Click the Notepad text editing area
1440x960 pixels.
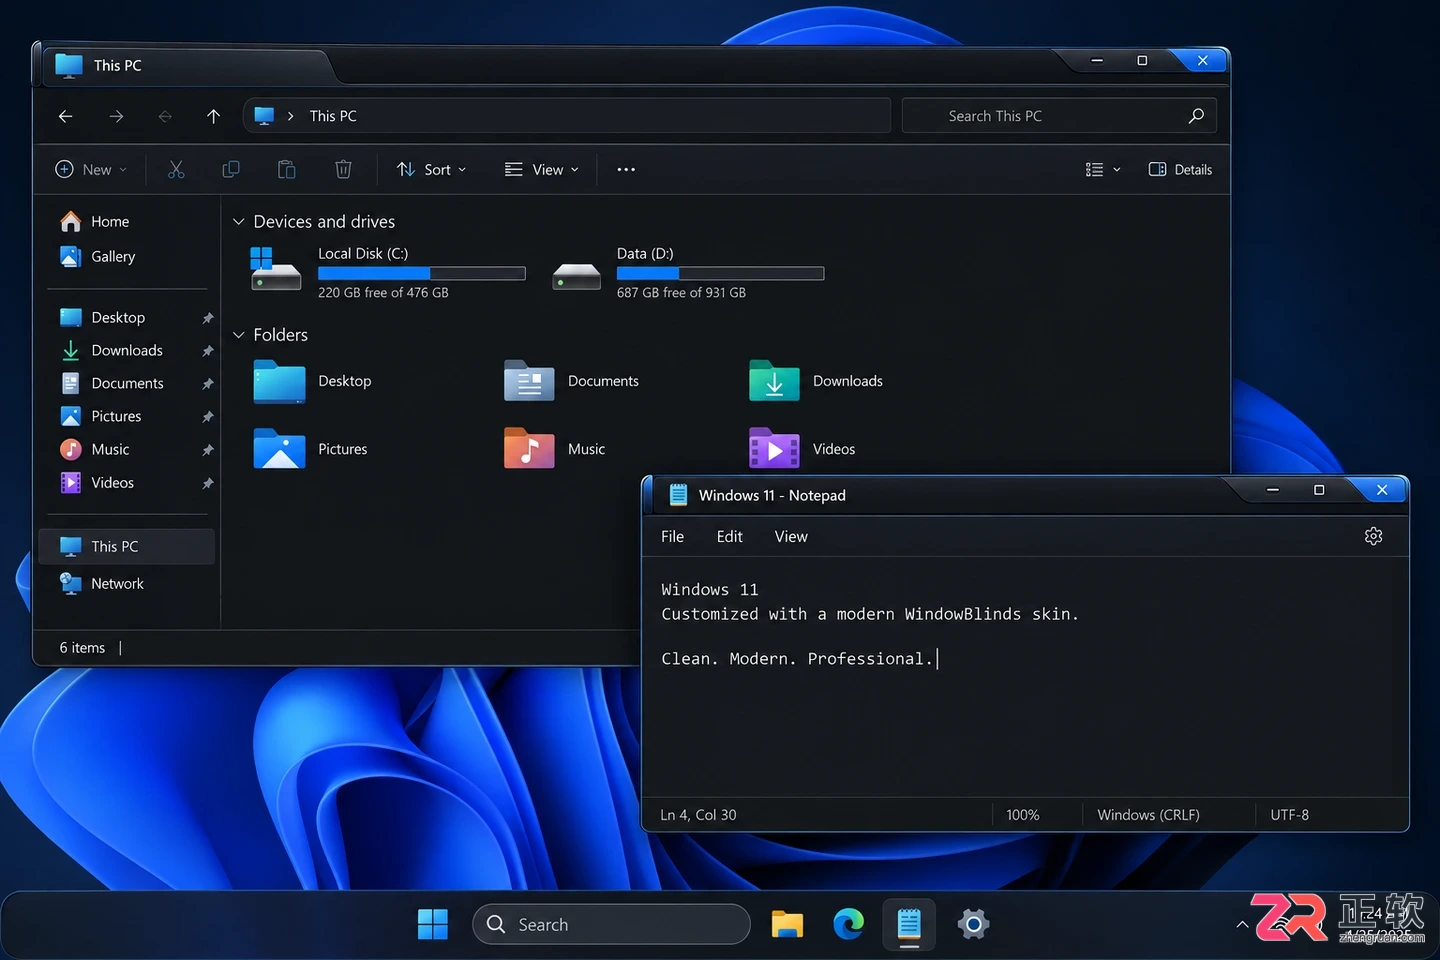tap(1025, 676)
